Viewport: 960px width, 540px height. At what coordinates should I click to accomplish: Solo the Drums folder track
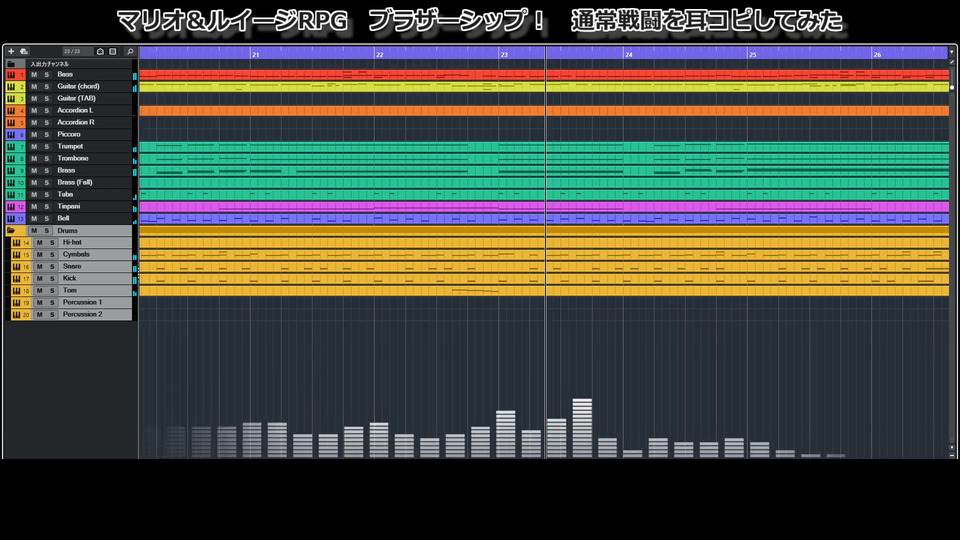pos(47,231)
